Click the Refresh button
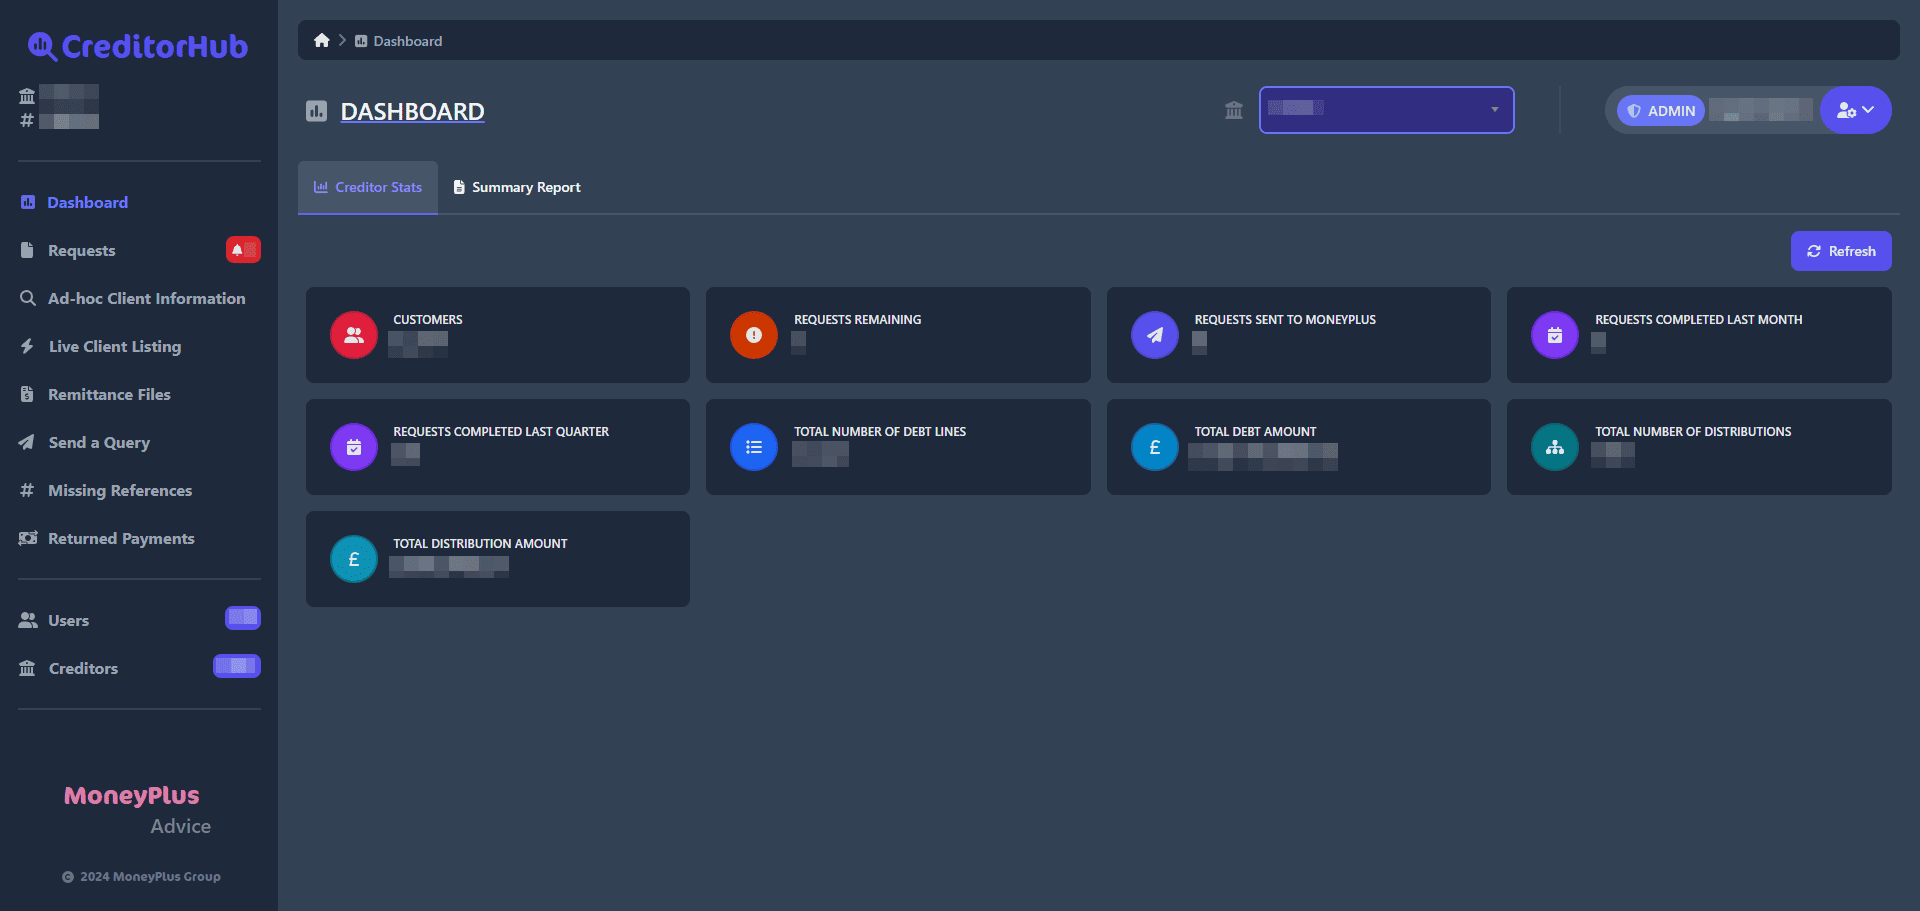This screenshot has height=911, width=1920. (1841, 251)
